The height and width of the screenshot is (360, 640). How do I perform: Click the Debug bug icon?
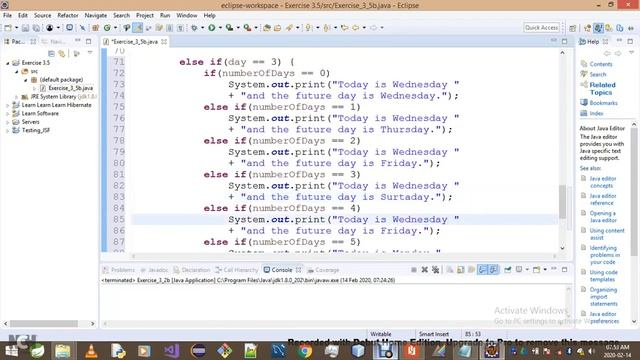[194, 28]
